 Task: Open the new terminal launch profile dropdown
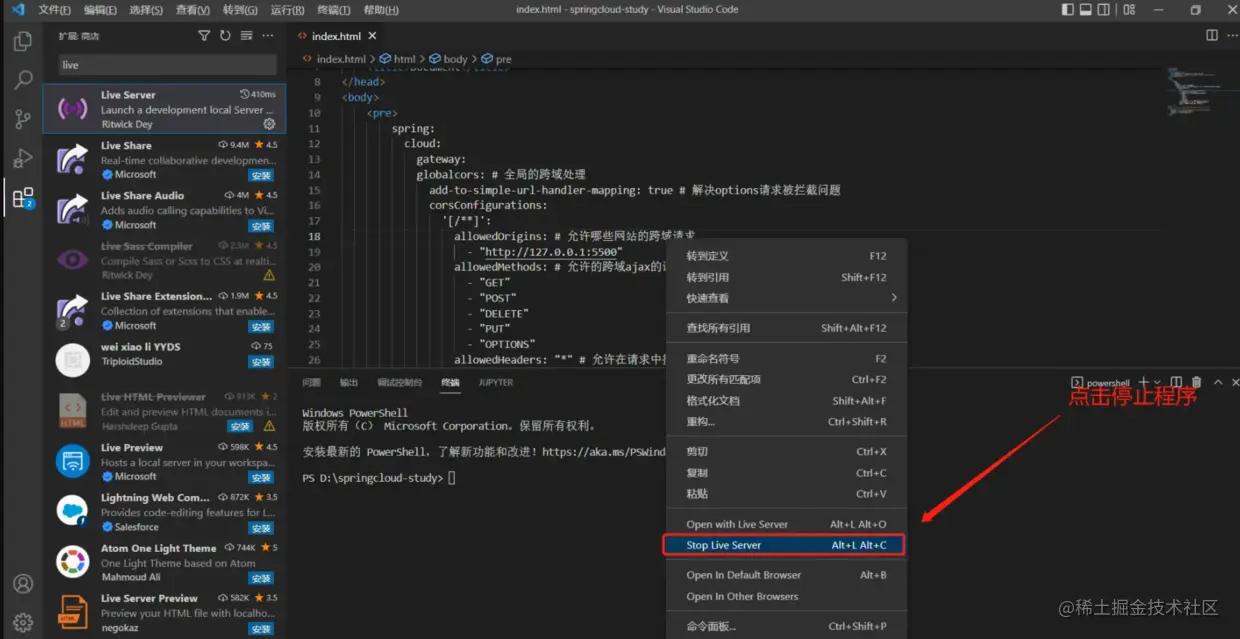1158,382
